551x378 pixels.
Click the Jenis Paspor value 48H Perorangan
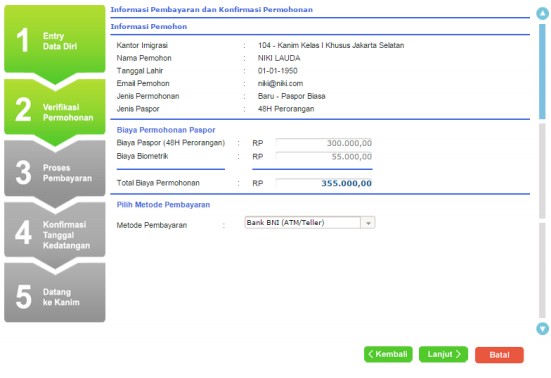(x=286, y=109)
